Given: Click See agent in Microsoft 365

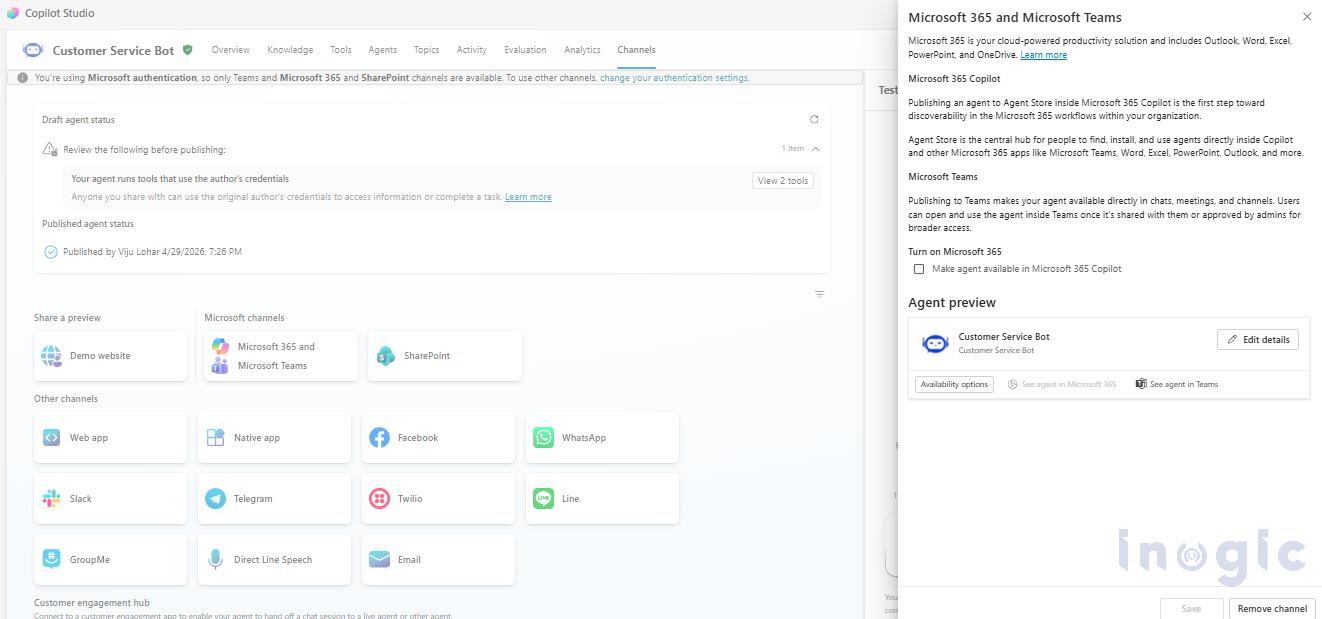Looking at the screenshot, I should (x=1062, y=384).
